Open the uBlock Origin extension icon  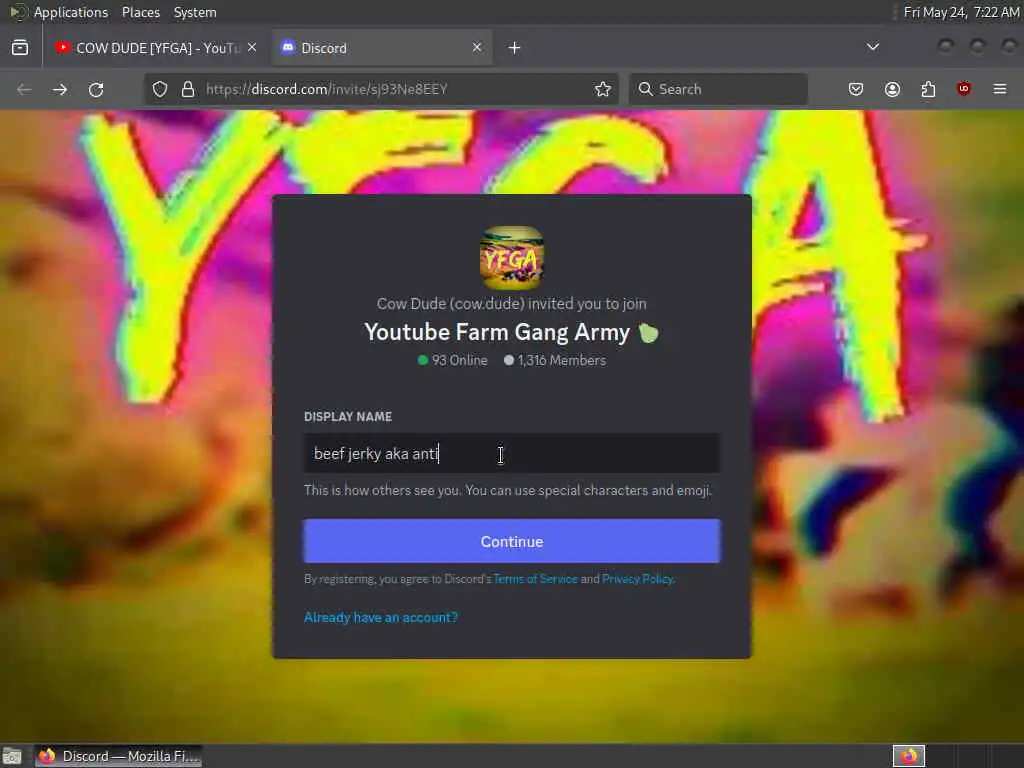[x=964, y=89]
